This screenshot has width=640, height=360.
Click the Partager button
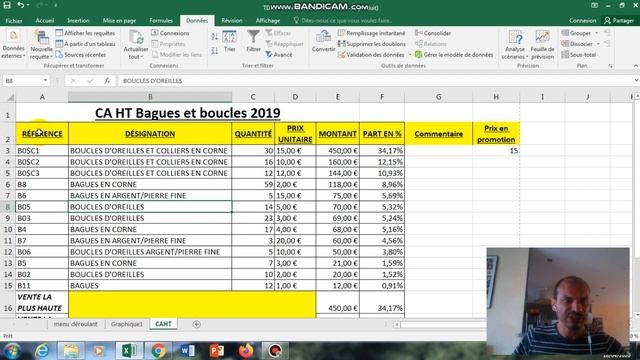point(619,20)
